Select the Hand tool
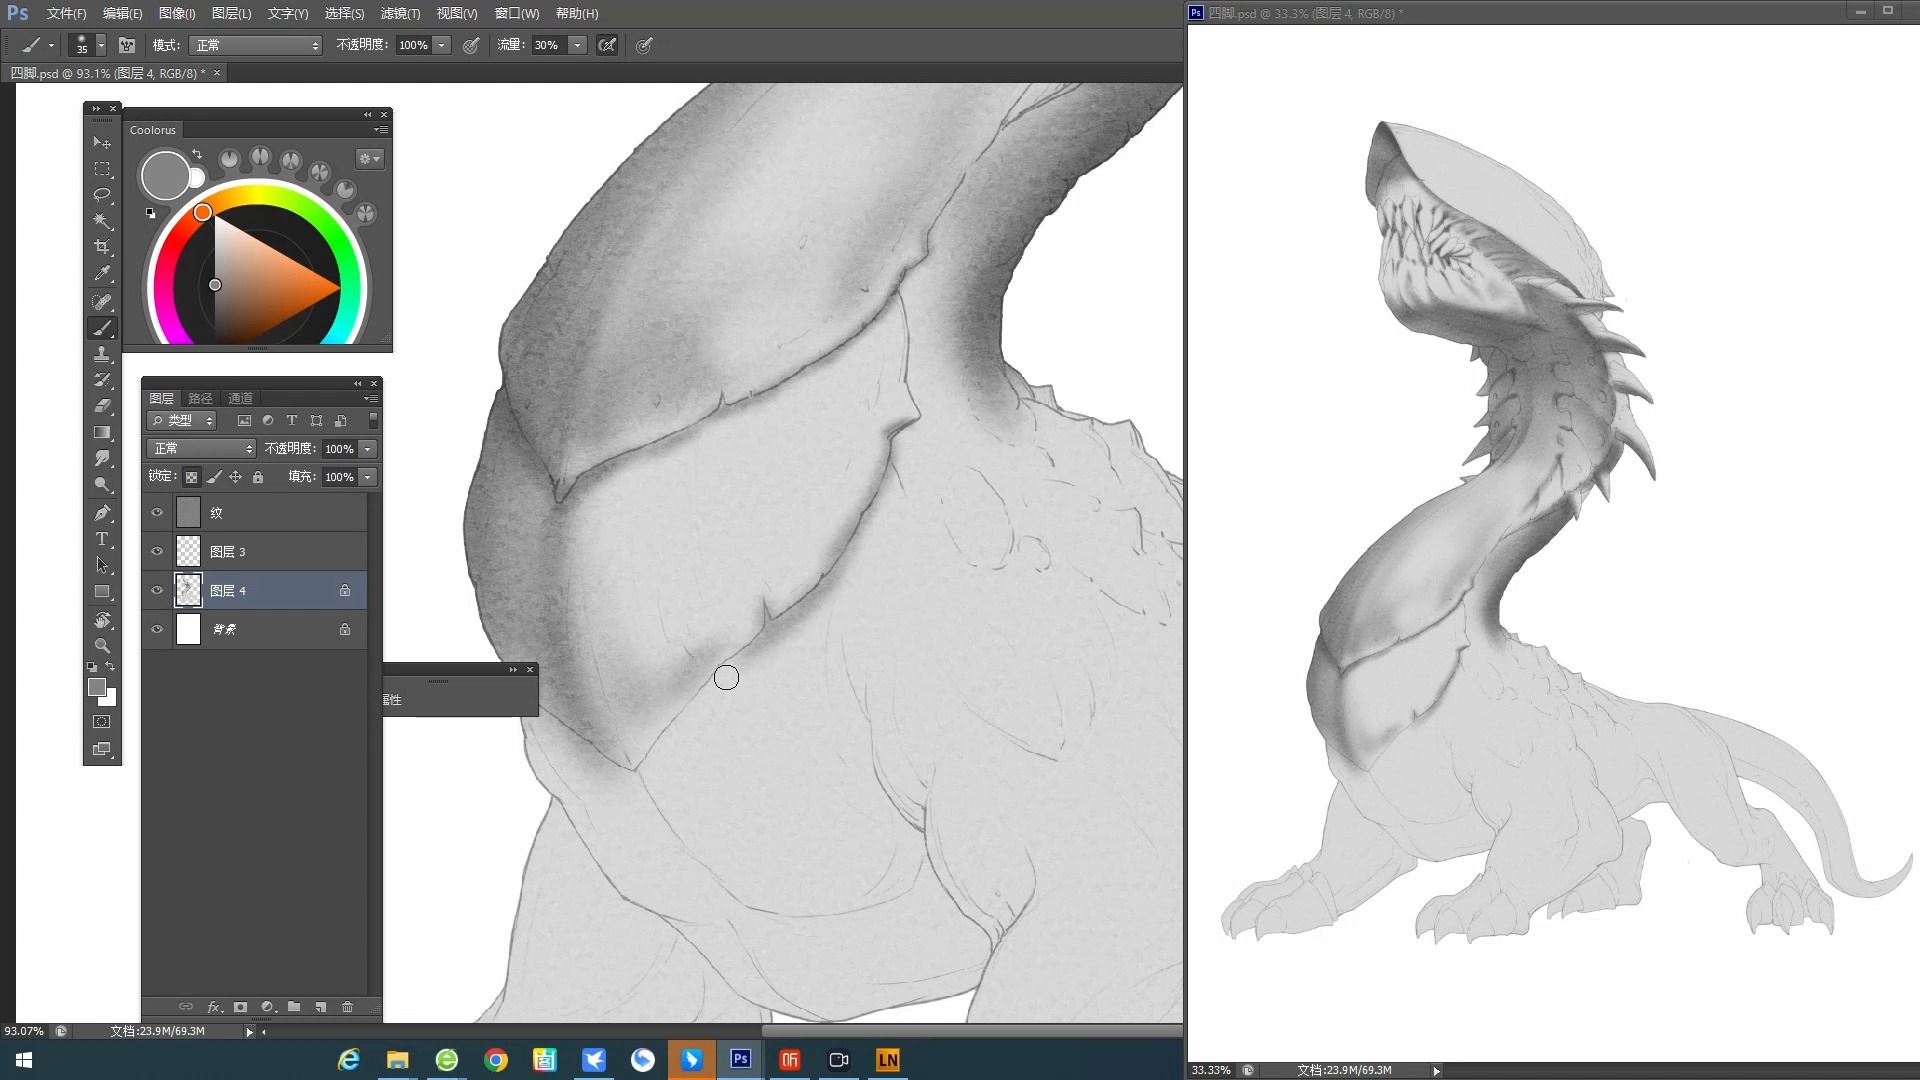1920x1080 pixels. 102,620
